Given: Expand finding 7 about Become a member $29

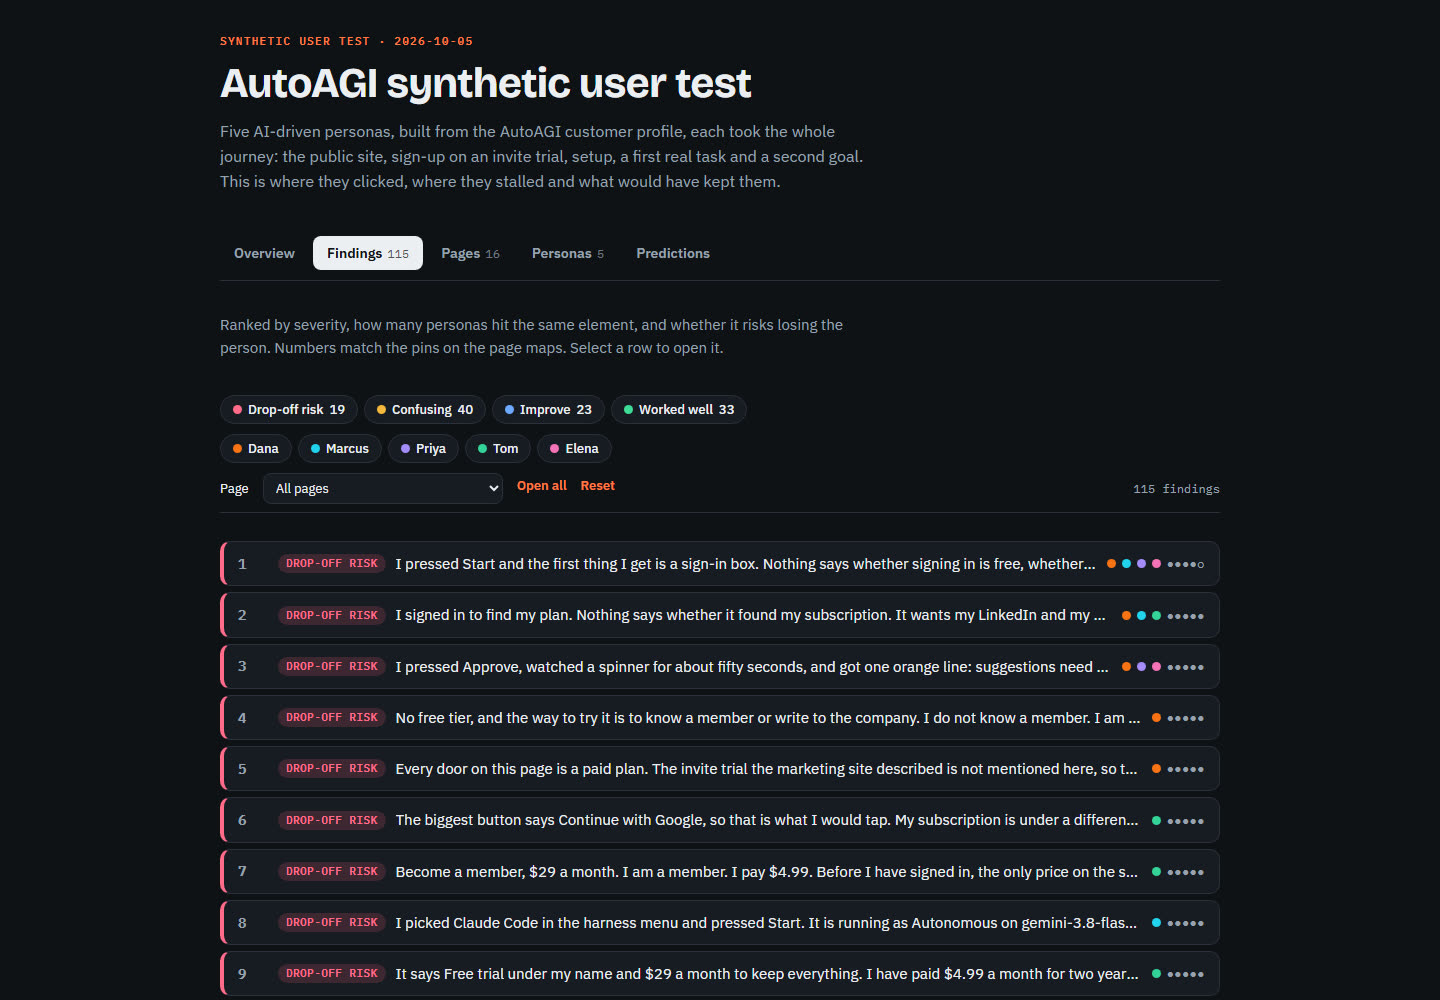Looking at the screenshot, I should (x=720, y=872).
